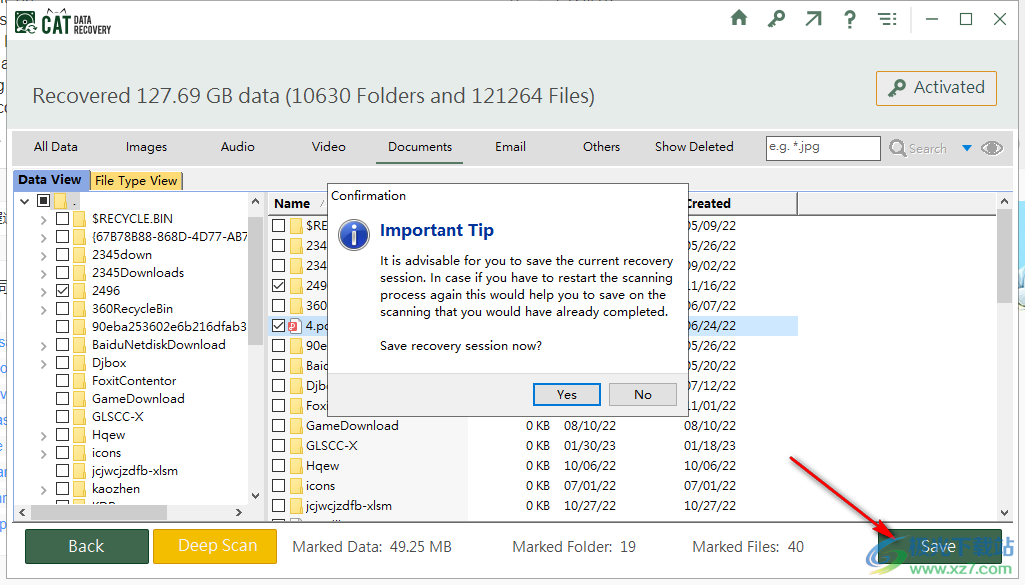The image size is (1025, 585).
Task: Check the GameDownload checkbox in file list
Action: tap(278, 426)
